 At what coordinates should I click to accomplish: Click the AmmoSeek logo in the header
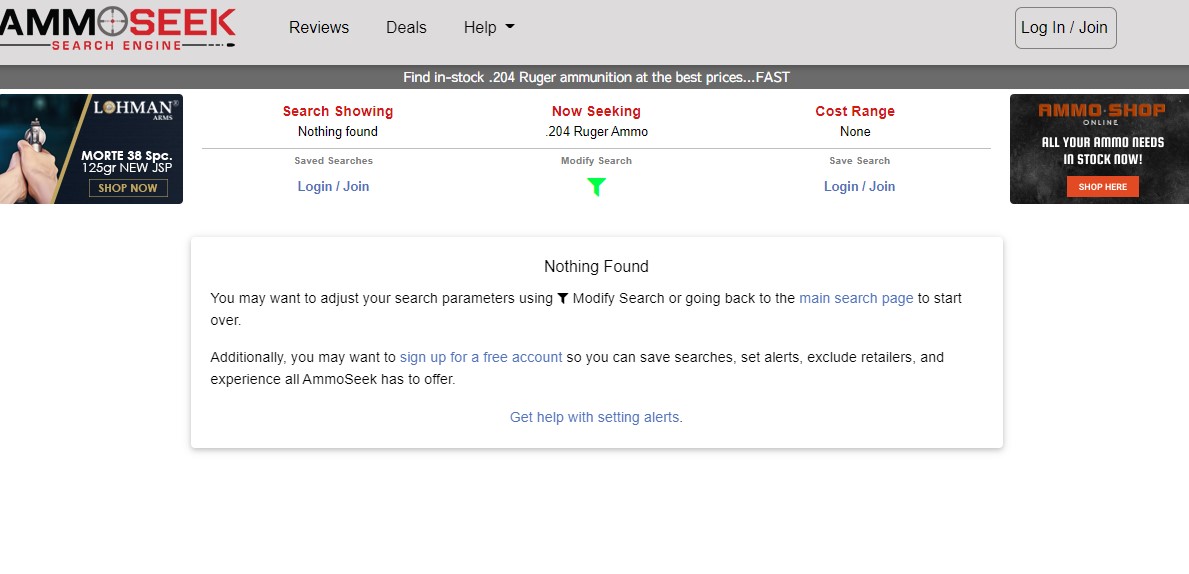pos(117,28)
